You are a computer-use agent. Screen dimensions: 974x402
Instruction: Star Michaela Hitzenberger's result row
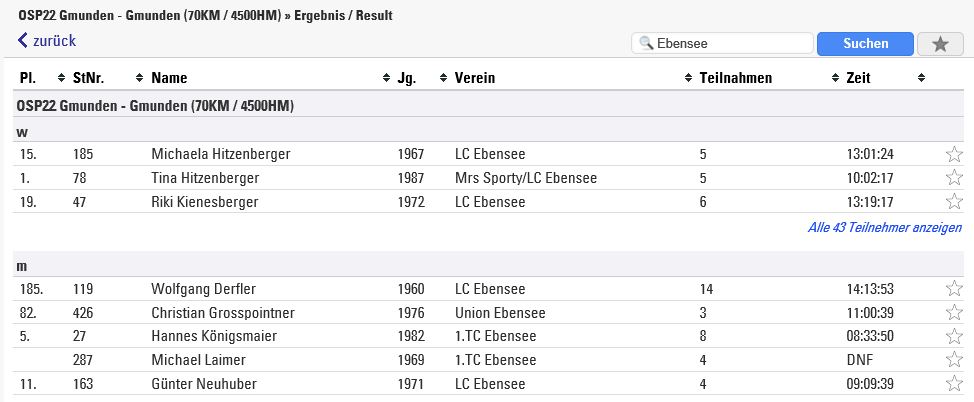click(x=954, y=154)
